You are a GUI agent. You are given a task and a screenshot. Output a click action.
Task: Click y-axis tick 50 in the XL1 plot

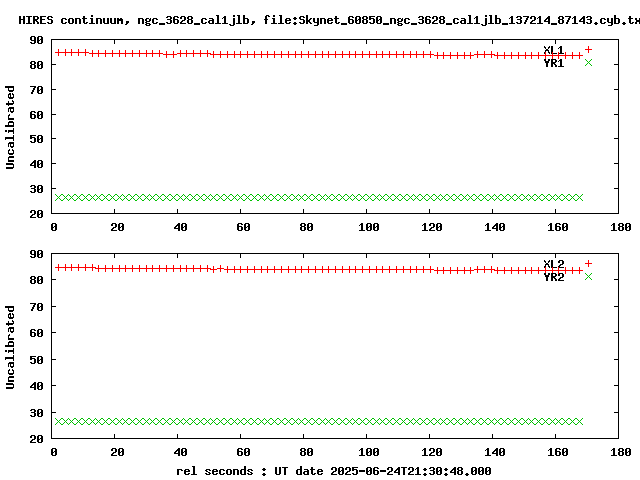coord(36,139)
